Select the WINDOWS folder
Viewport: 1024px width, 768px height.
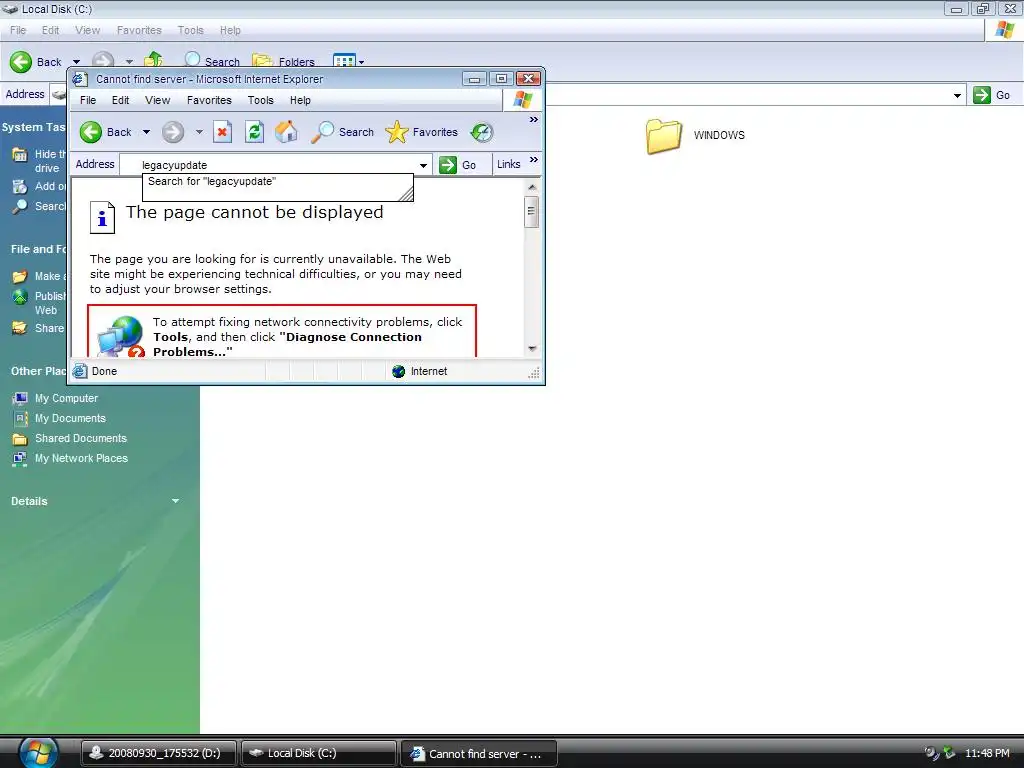[x=695, y=136]
